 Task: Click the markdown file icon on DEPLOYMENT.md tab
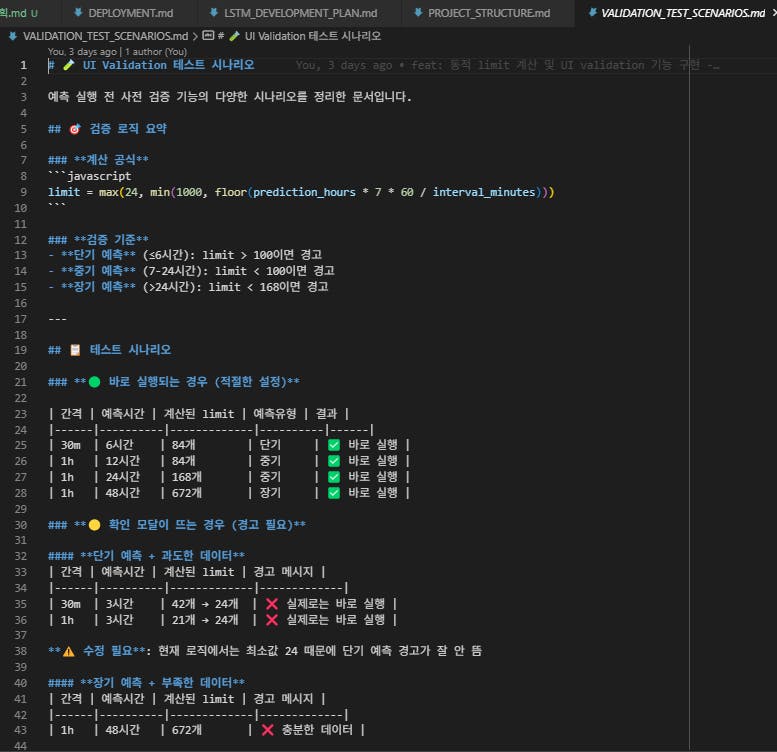click(78, 13)
